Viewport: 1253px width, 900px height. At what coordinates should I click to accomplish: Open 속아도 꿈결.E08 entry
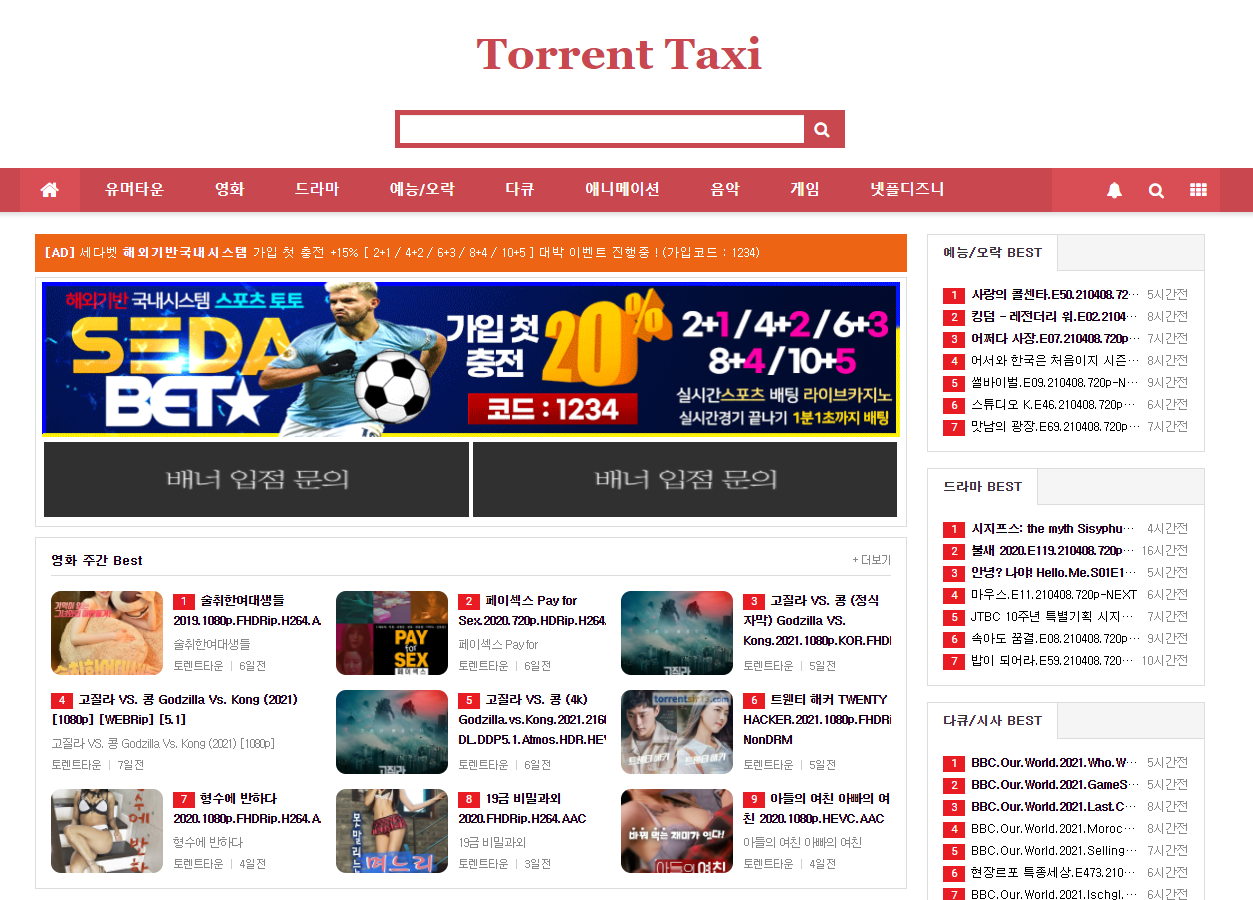1054,639
